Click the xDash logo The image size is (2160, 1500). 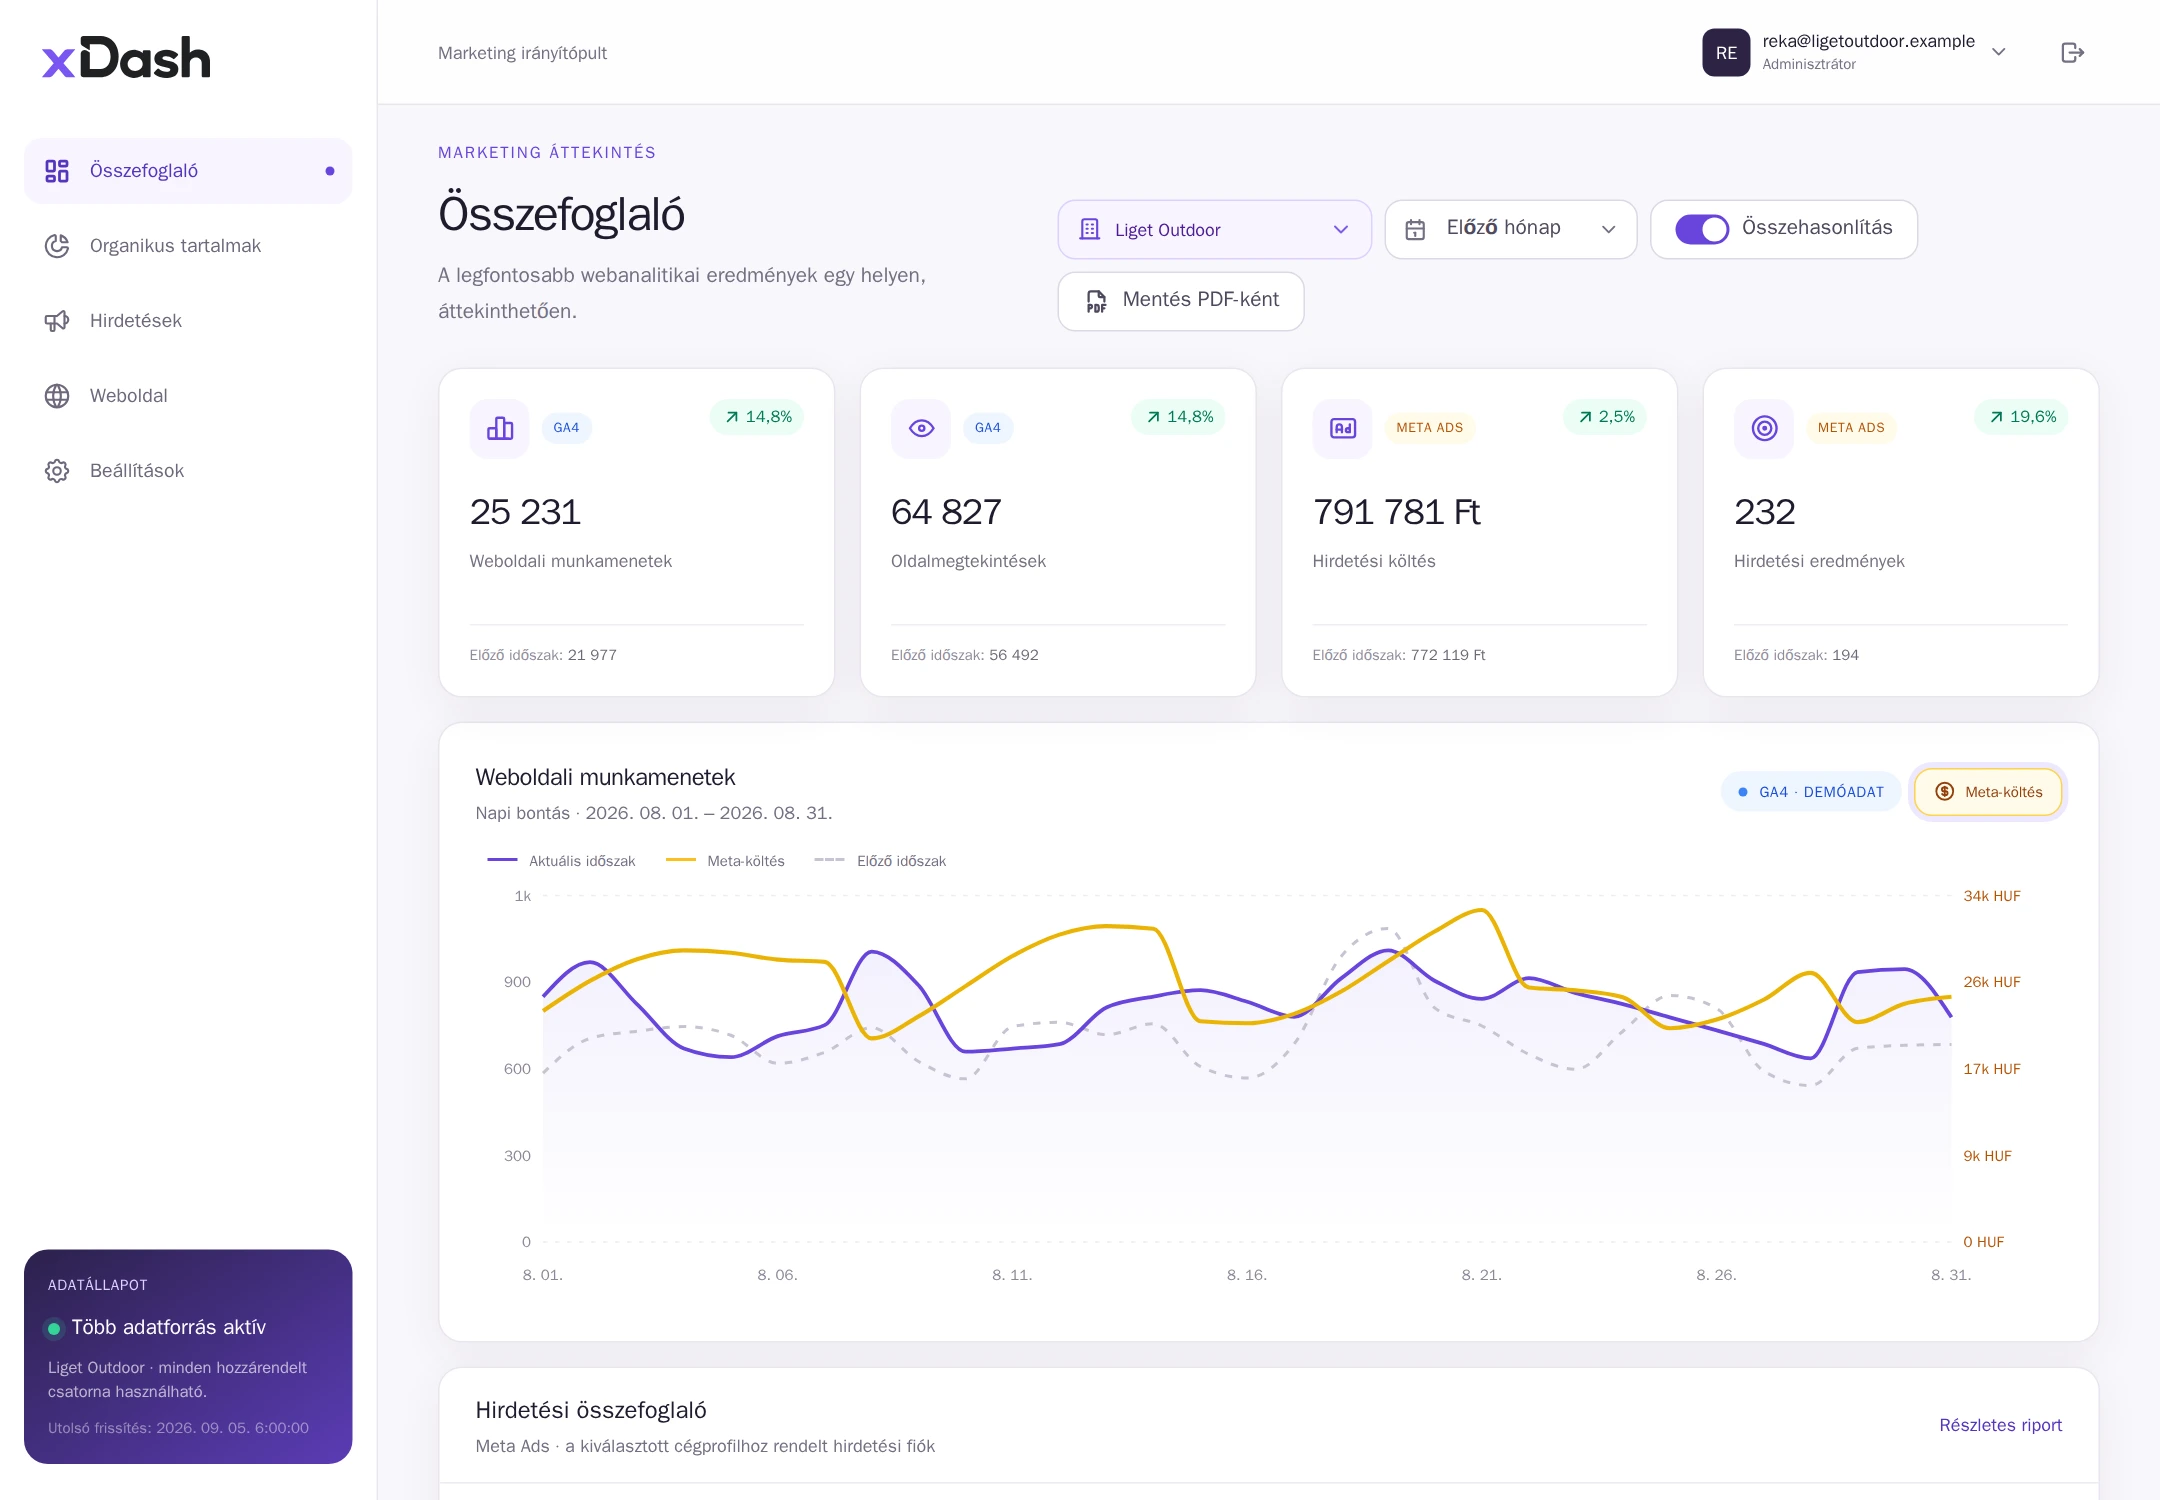126,58
